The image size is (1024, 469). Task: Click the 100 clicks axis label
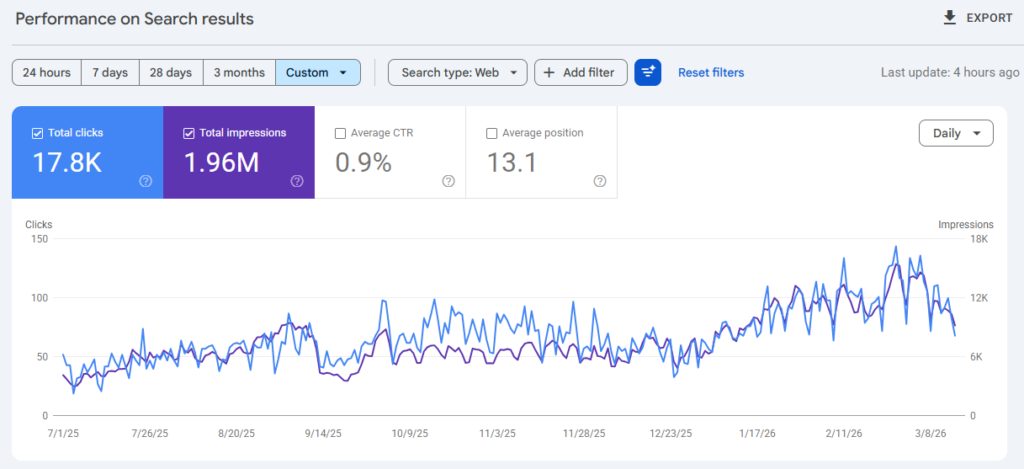[40, 297]
